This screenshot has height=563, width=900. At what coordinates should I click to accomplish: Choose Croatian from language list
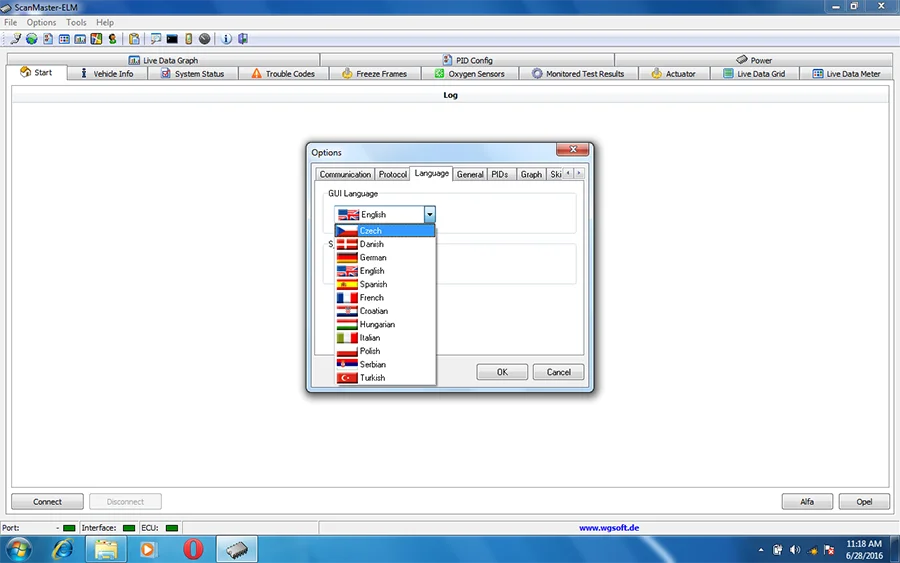click(385, 310)
